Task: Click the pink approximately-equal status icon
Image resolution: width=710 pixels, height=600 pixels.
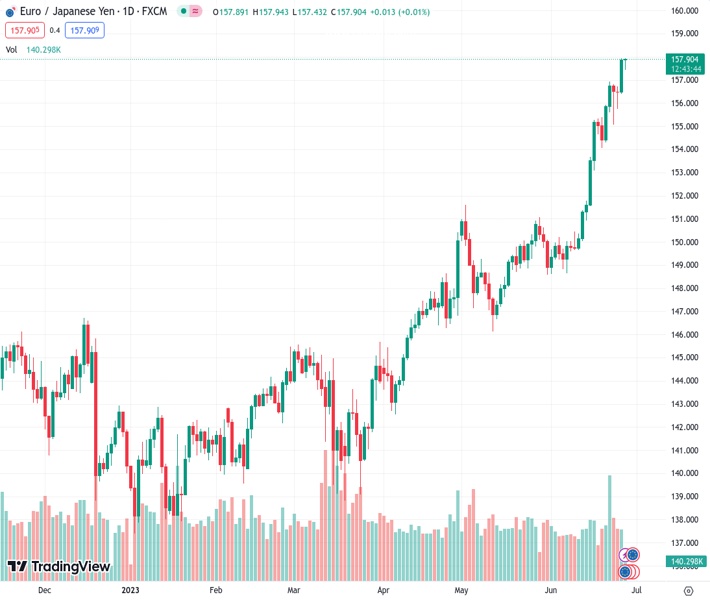Action: pyautogui.click(x=193, y=11)
